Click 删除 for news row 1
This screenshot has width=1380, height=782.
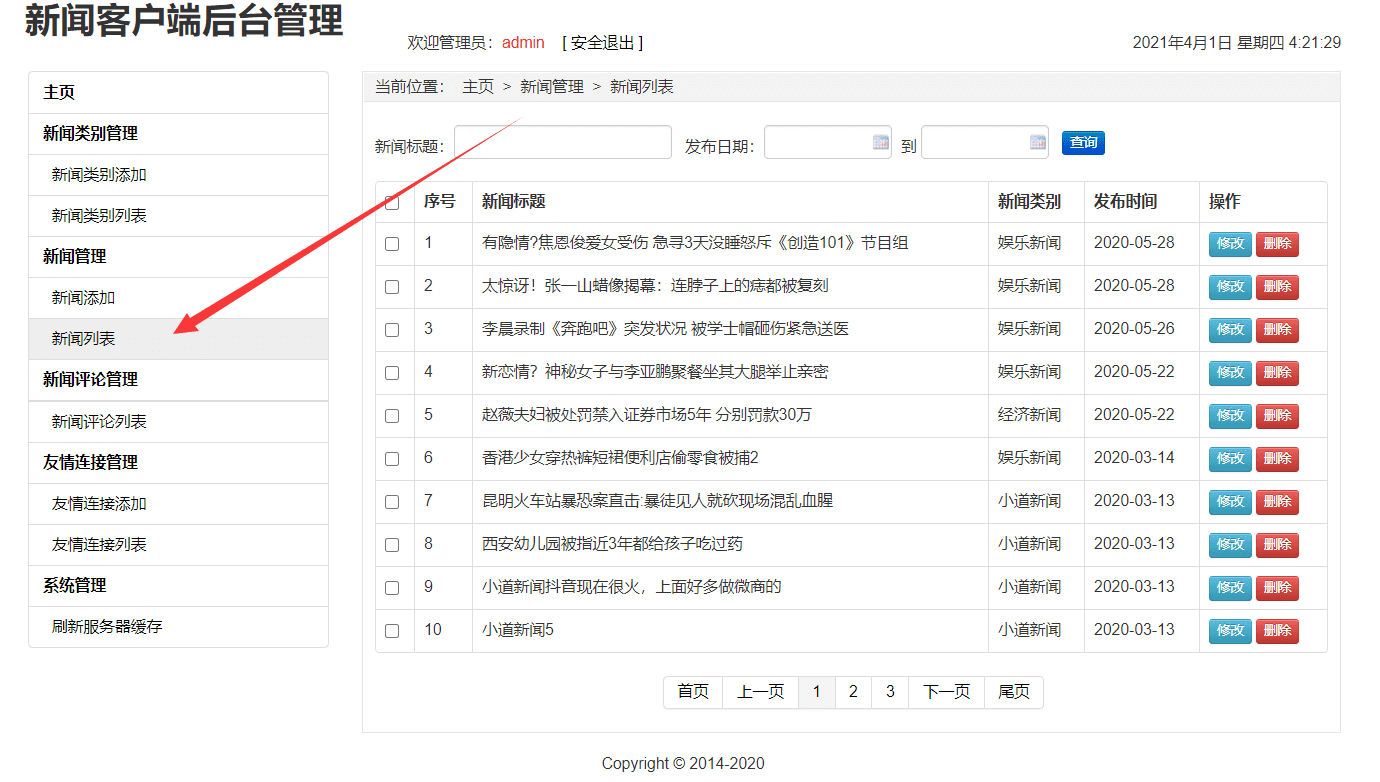(1277, 244)
